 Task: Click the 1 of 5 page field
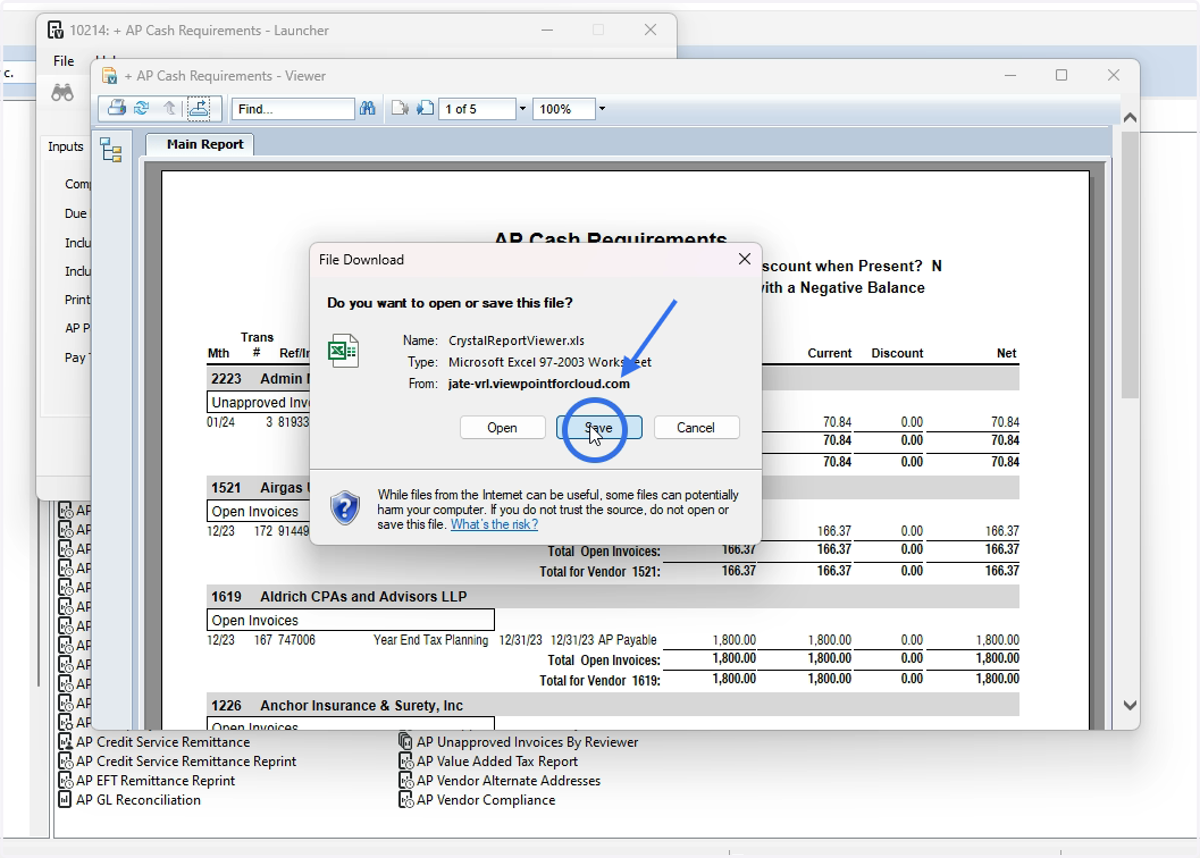[477, 108]
